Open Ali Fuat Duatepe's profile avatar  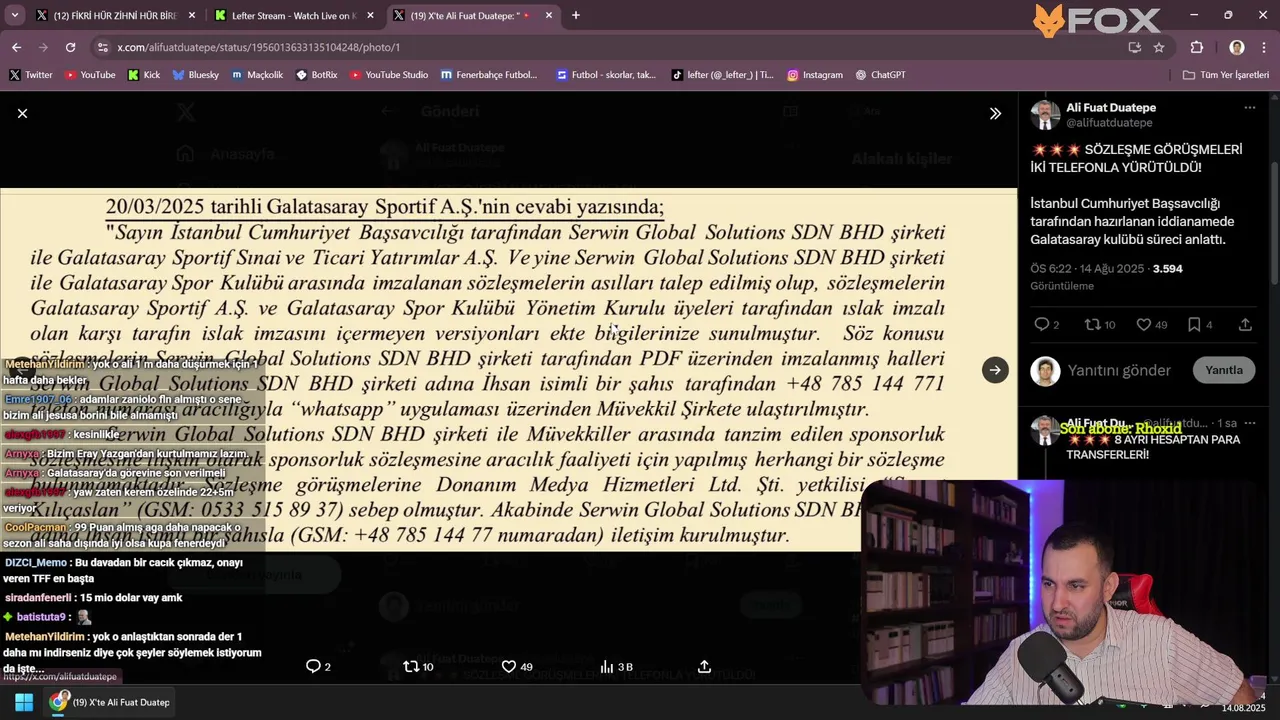pos(1045,115)
